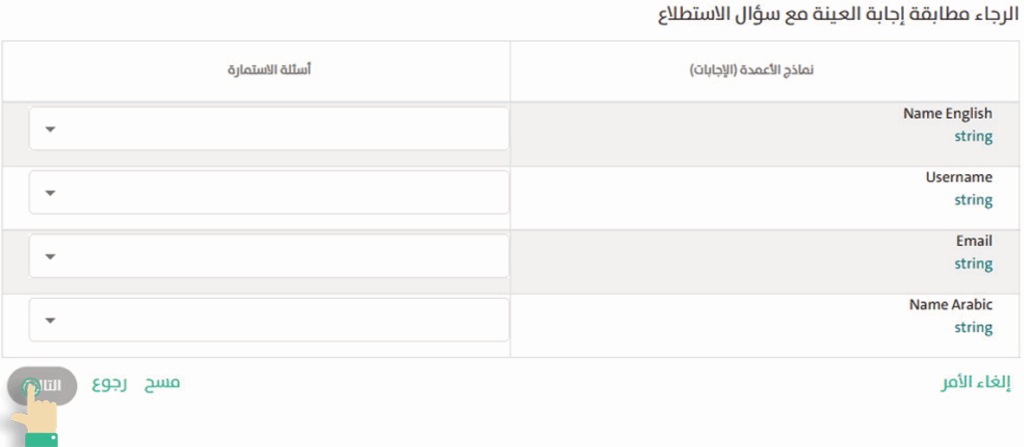Image resolution: width=1024 pixels, height=447 pixels.
Task: Expand the Name Arabic dropdown arrow
Action: (50, 320)
